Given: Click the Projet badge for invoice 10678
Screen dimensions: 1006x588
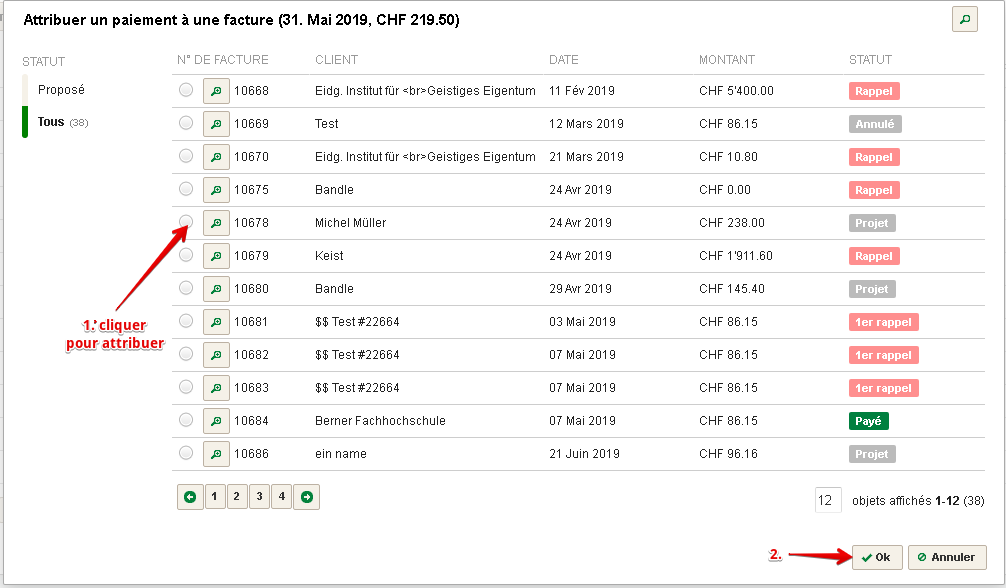Looking at the screenshot, I should click(872, 223).
